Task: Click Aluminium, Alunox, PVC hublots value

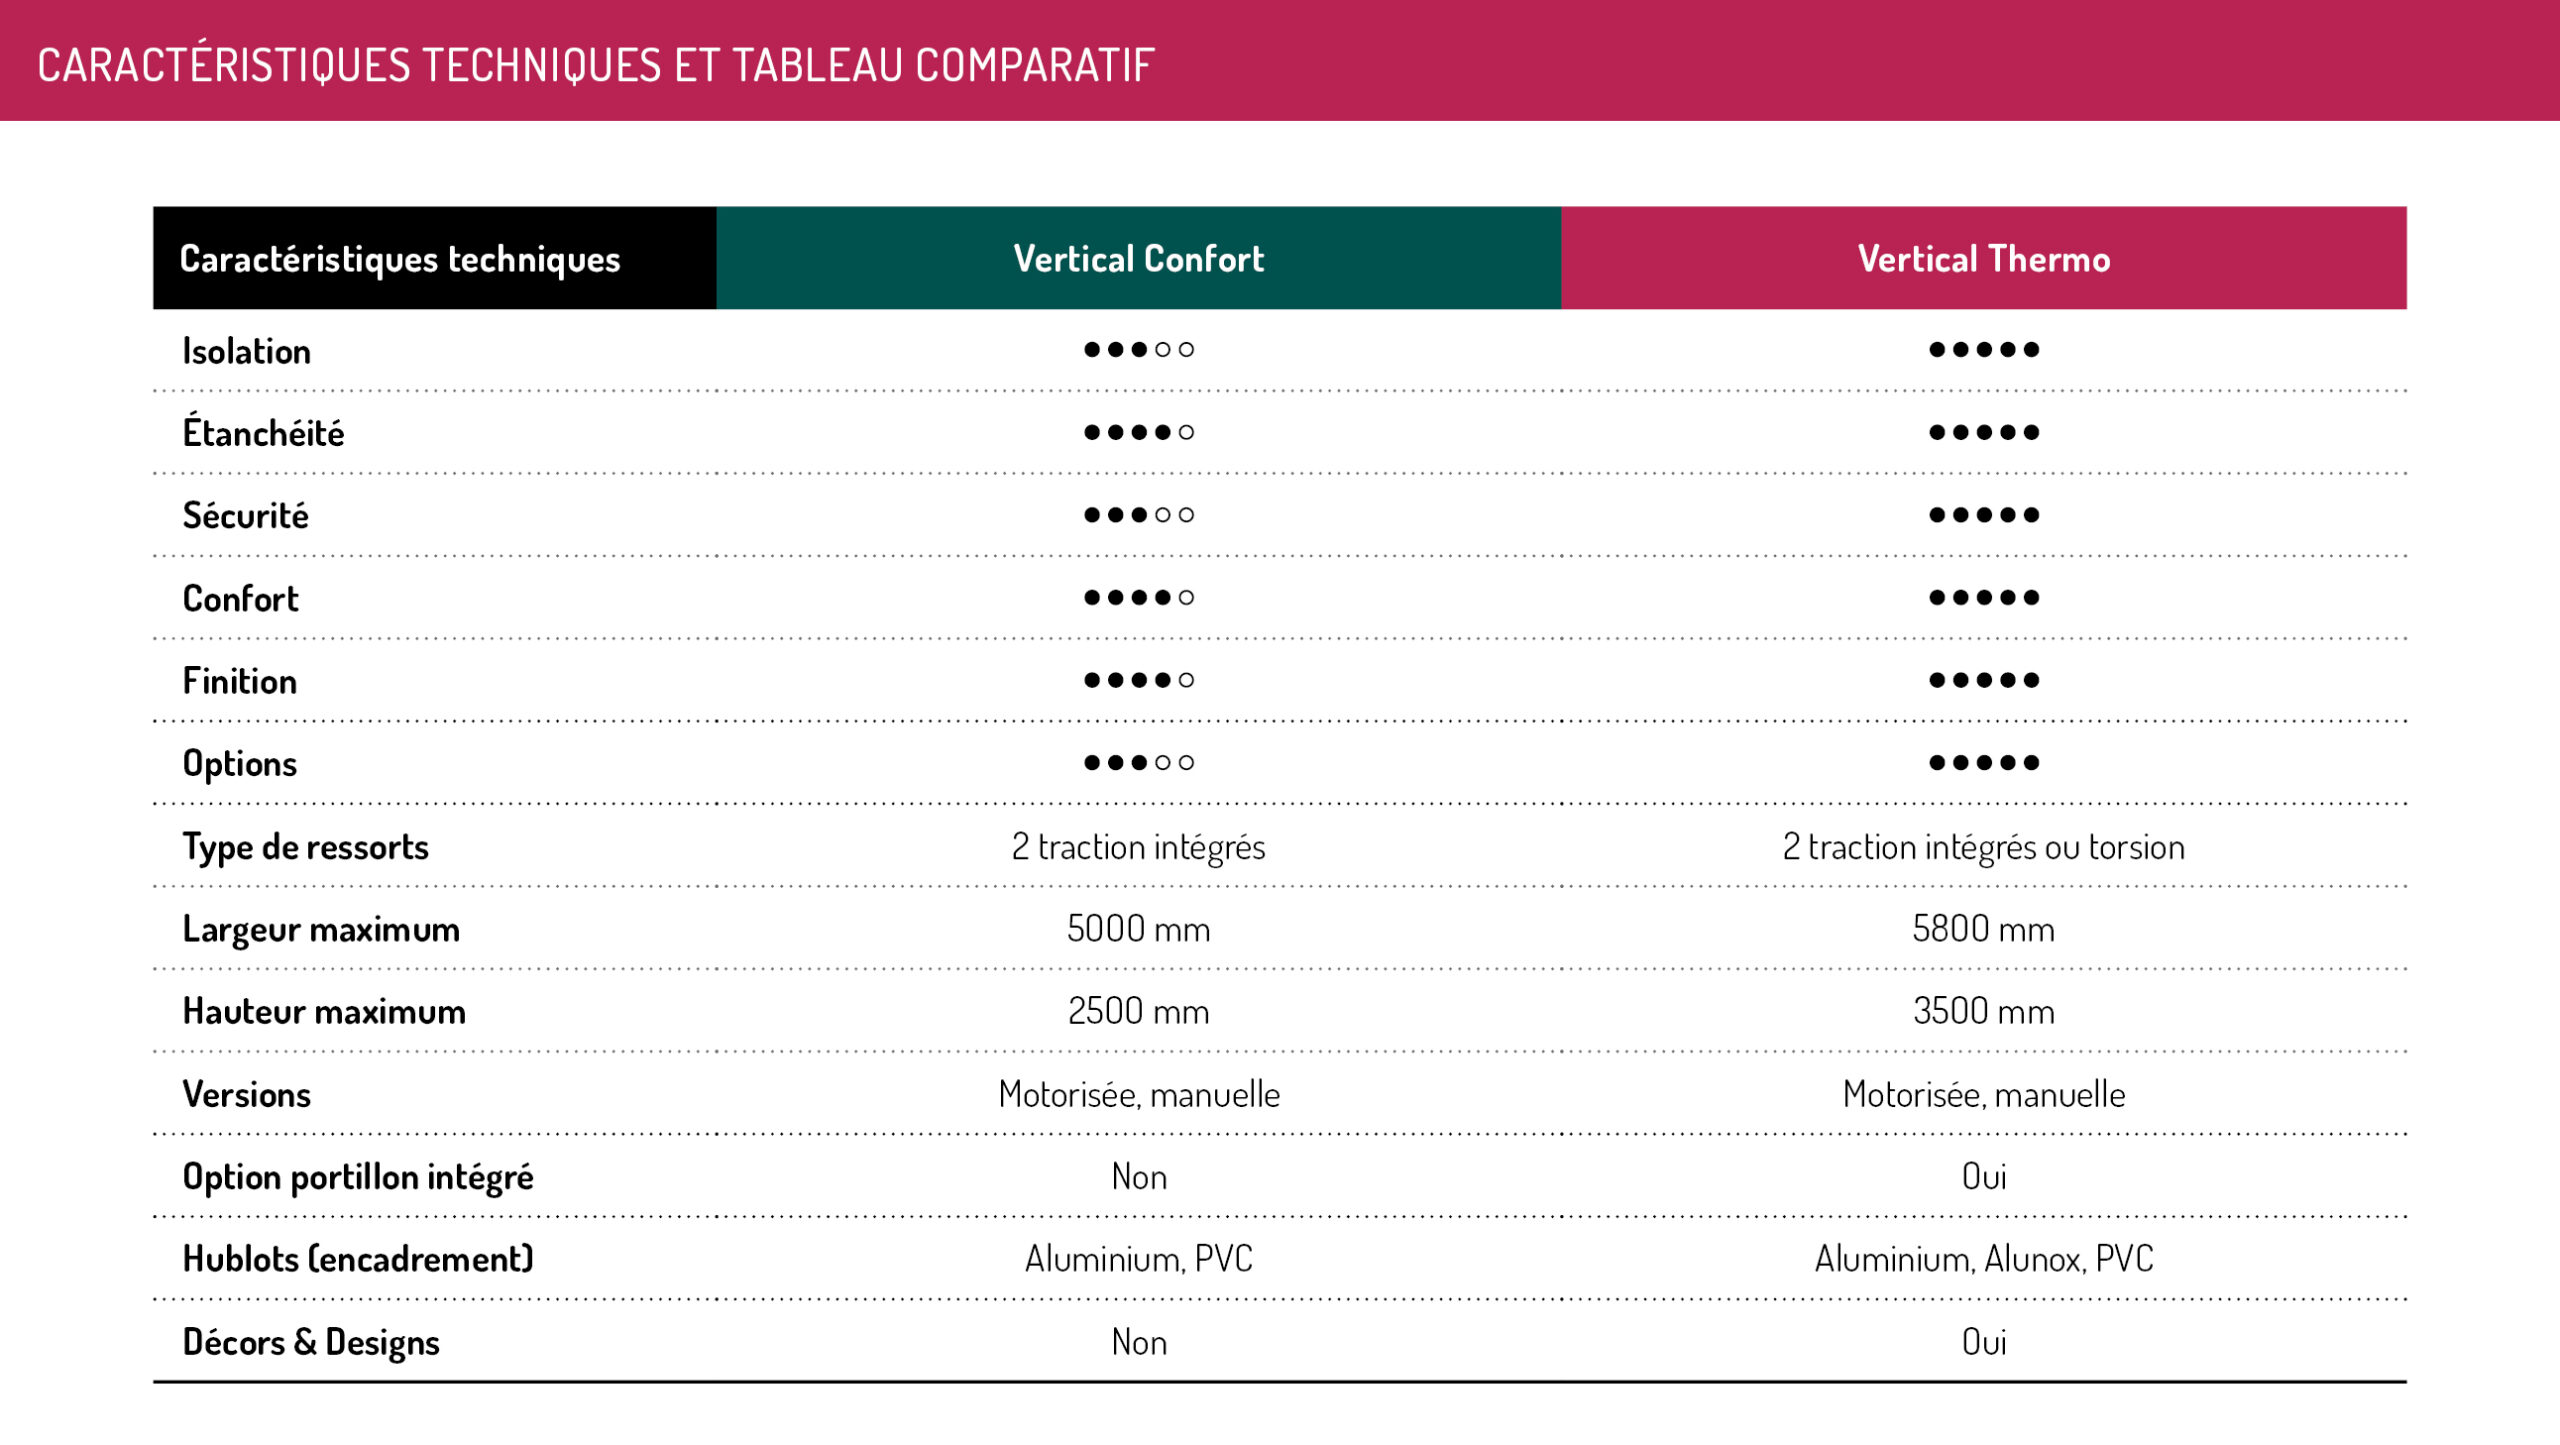Action: pyautogui.click(x=1984, y=1259)
